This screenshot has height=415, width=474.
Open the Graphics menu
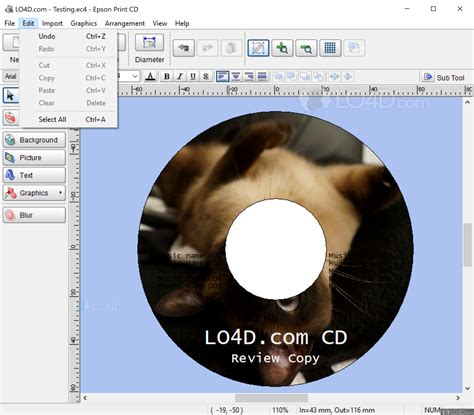tap(84, 23)
